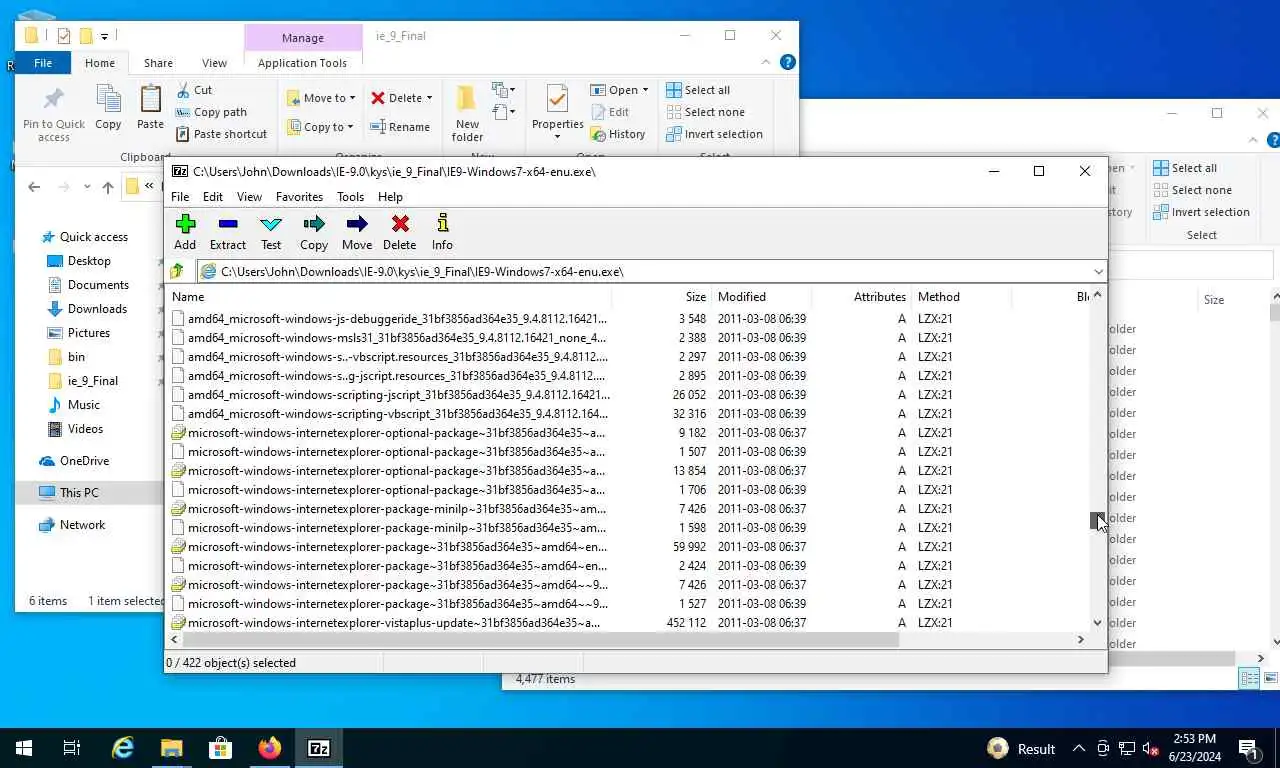Sort by the Size column header
This screenshot has width=1280, height=768.
[661, 297]
